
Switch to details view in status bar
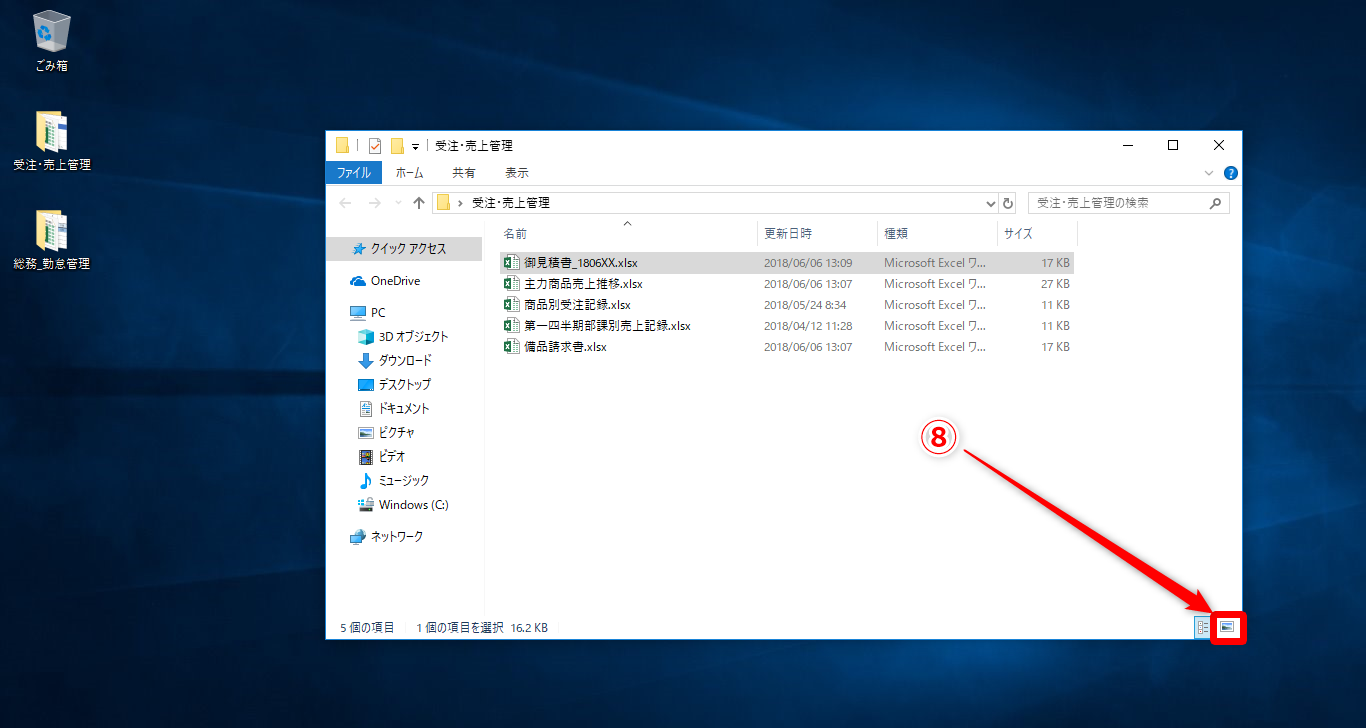coord(1202,627)
